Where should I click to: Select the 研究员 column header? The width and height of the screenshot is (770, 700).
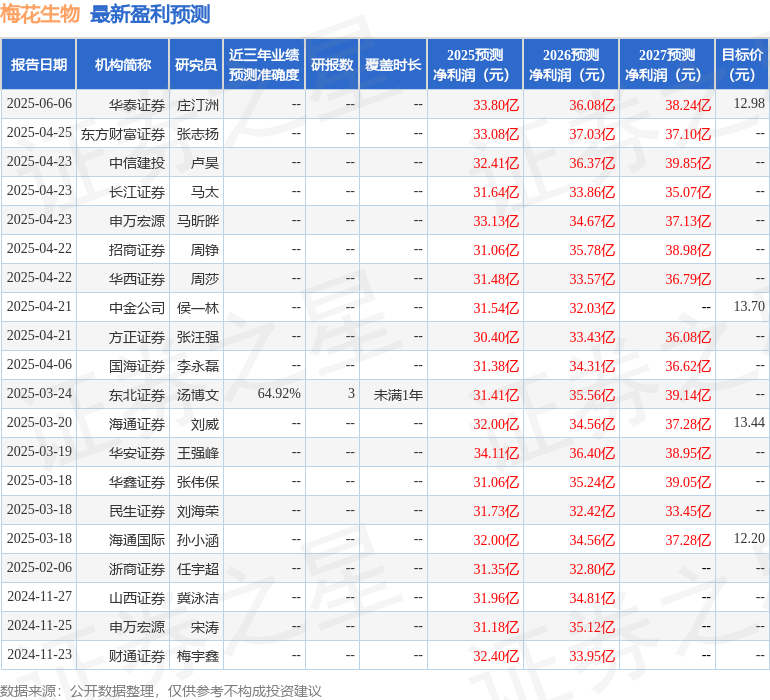tap(195, 65)
